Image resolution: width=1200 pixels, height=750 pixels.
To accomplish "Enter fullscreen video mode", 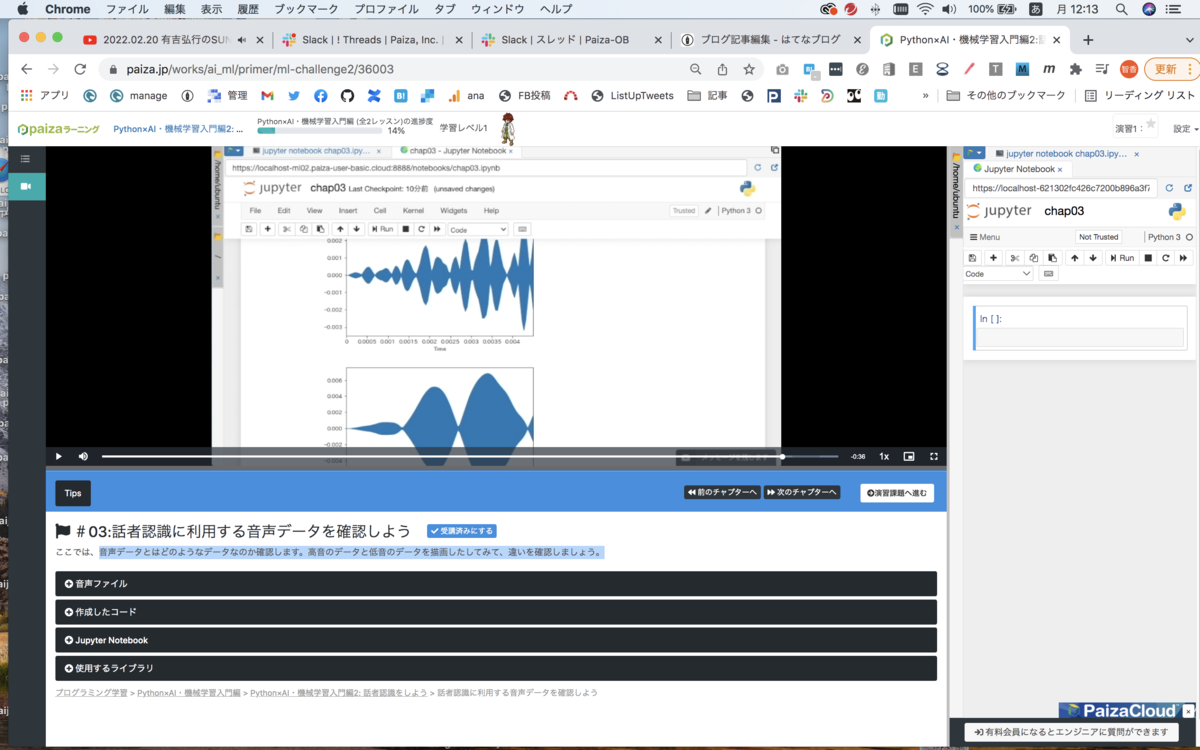I will pyautogui.click(x=934, y=456).
